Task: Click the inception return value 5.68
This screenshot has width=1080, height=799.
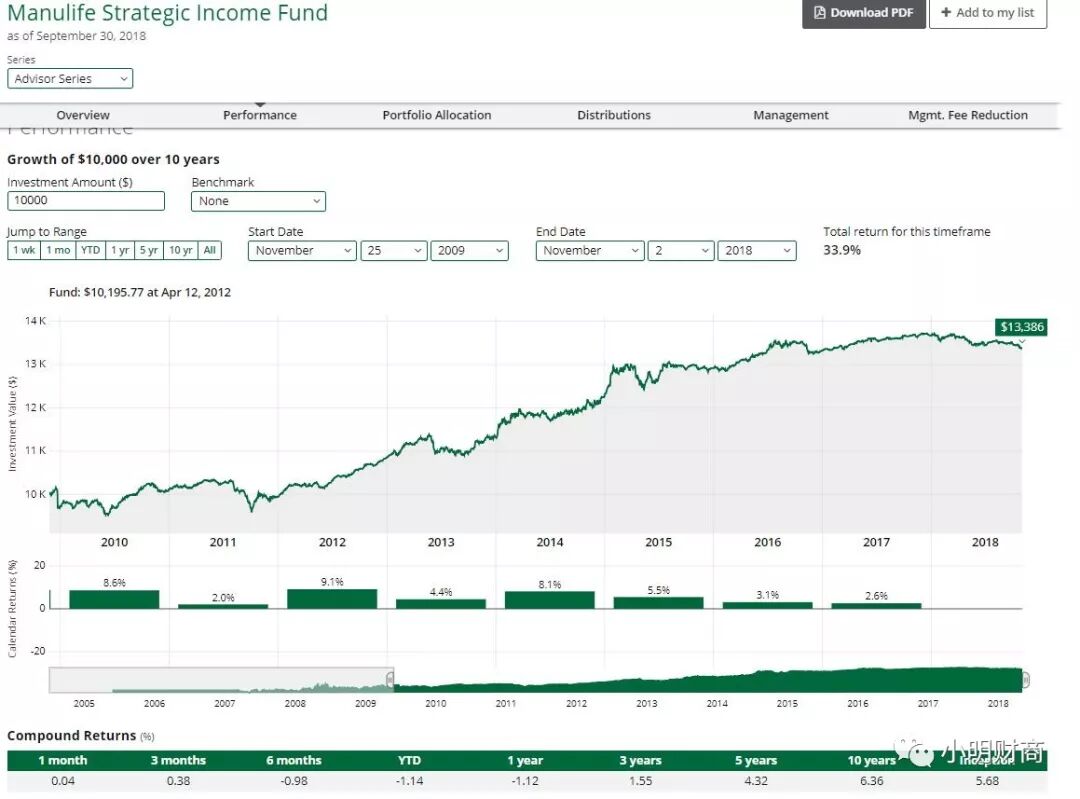Action: [x=987, y=781]
